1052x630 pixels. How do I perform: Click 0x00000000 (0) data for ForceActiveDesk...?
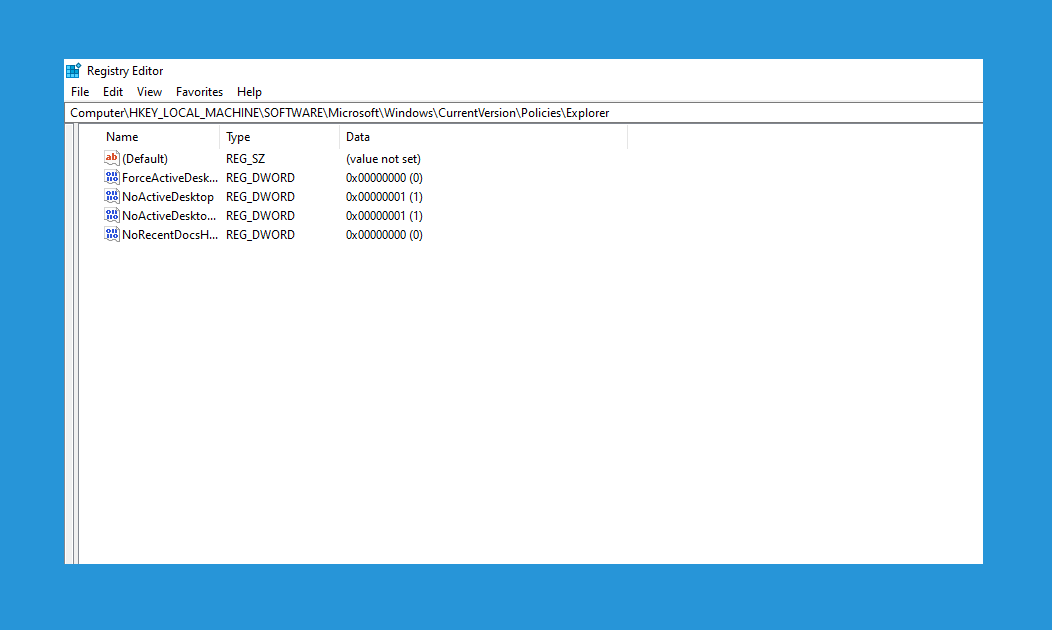(x=384, y=178)
